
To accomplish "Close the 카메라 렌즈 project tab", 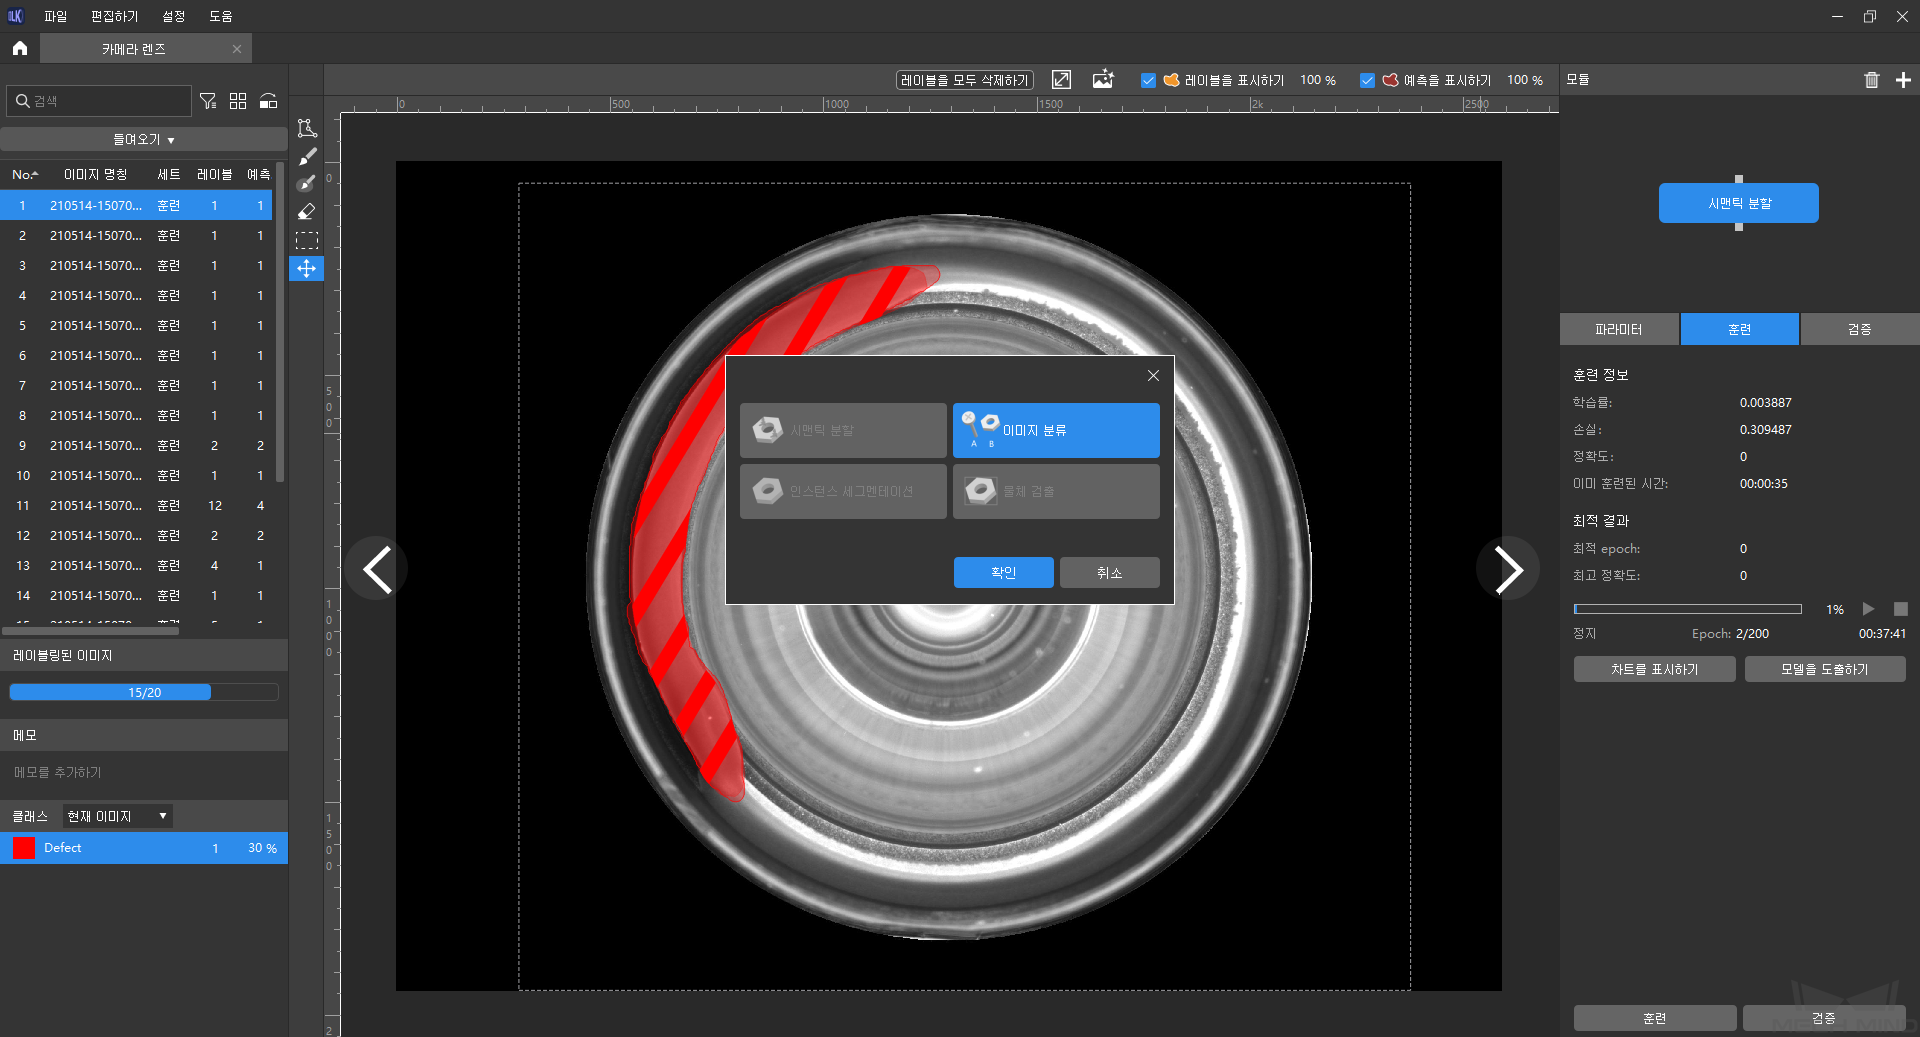I will point(237,49).
